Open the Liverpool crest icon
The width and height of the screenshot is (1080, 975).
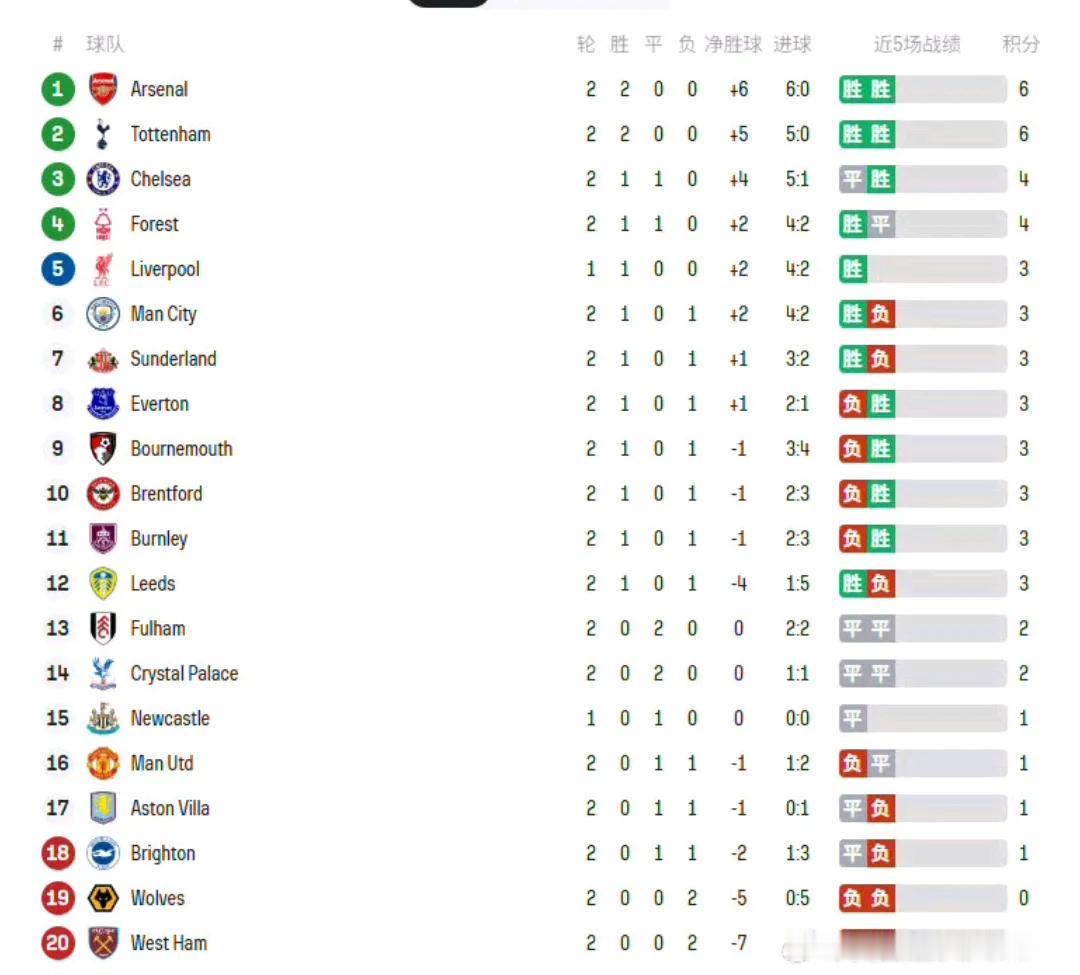pos(103,269)
